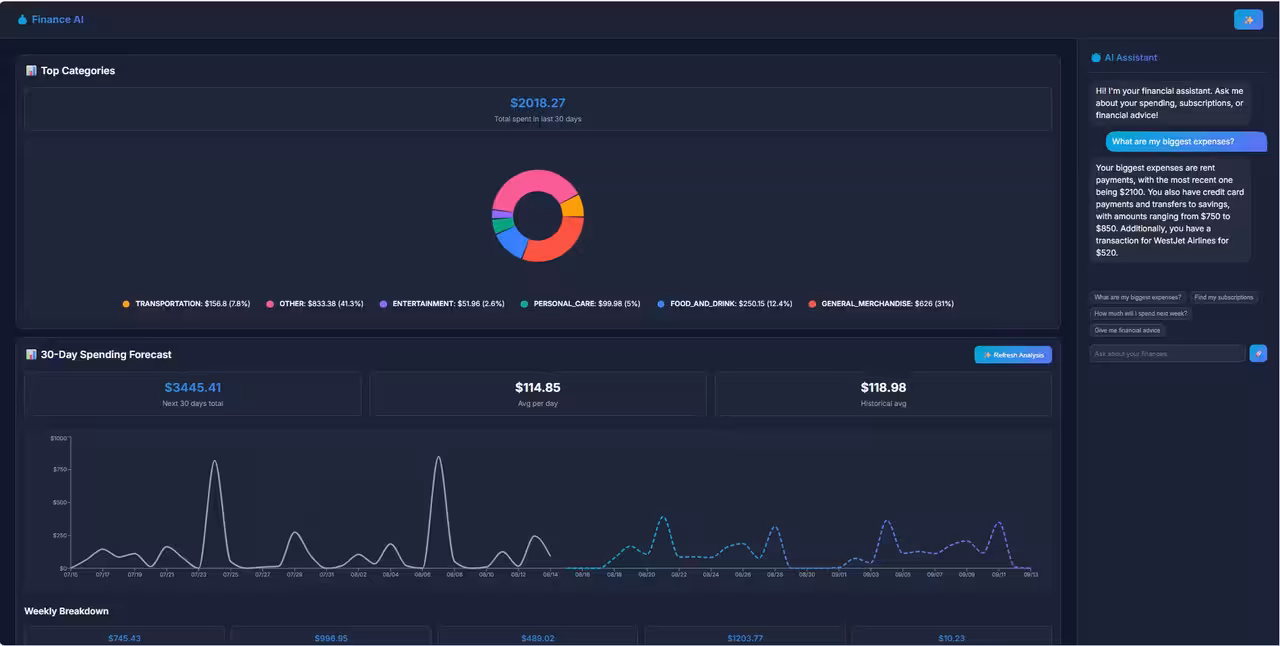Select the $745.43 weekly breakdown card
The width and height of the screenshot is (1280, 646).
click(x=125, y=637)
